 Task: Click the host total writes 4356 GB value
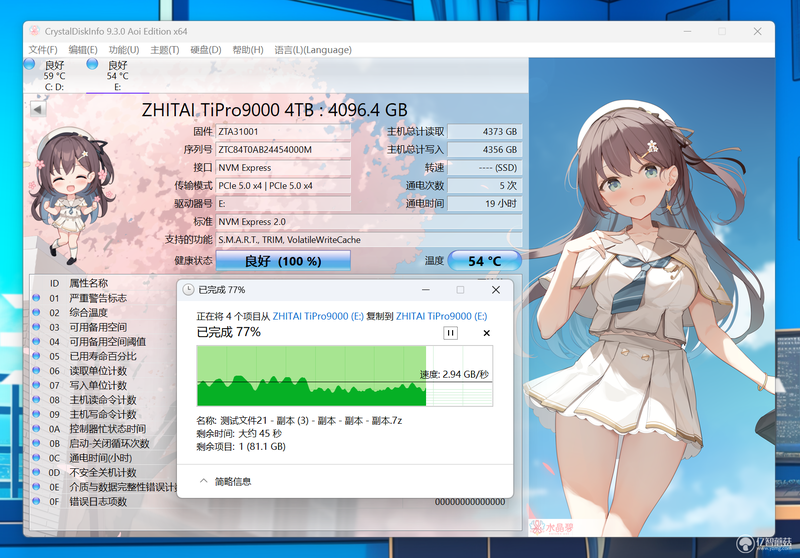pyautogui.click(x=485, y=149)
